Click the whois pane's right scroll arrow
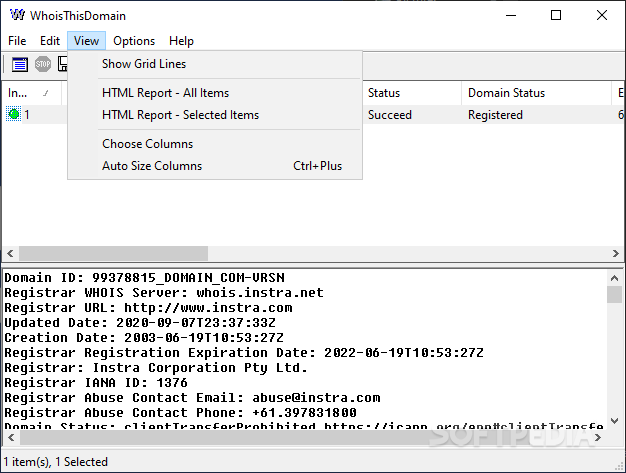This screenshot has height=473, width=626. coord(598,437)
